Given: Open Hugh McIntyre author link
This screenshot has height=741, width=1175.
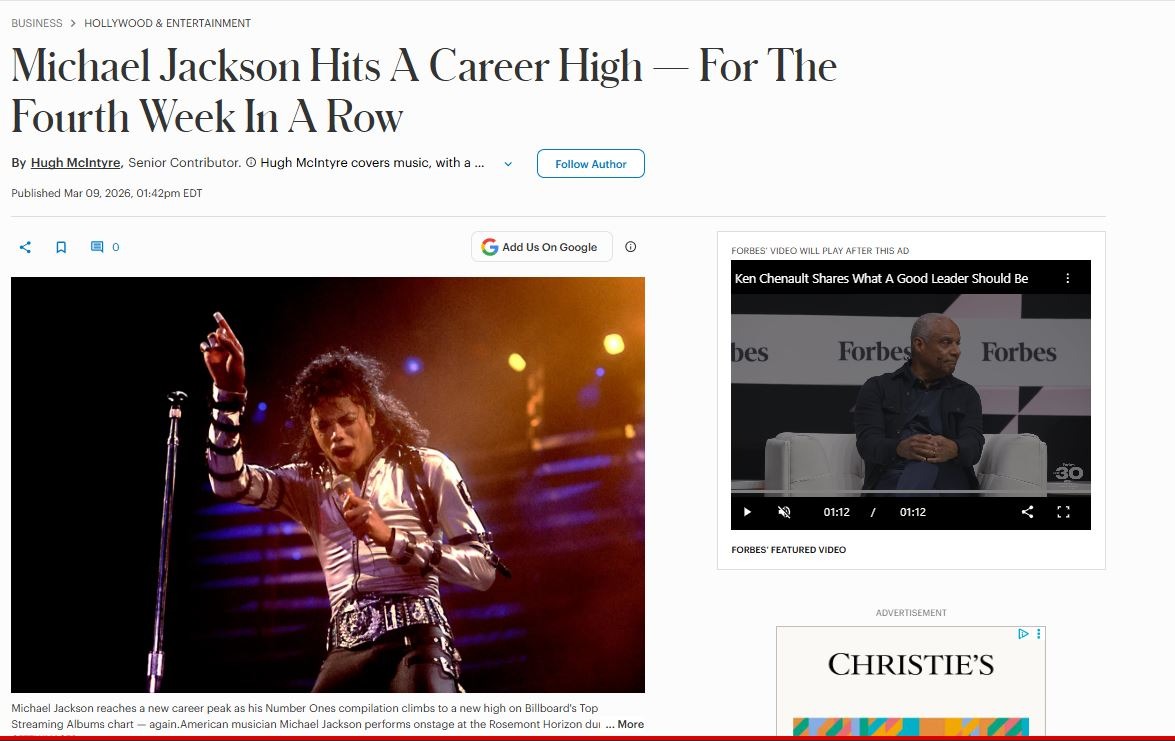Looking at the screenshot, I should click(76, 163).
